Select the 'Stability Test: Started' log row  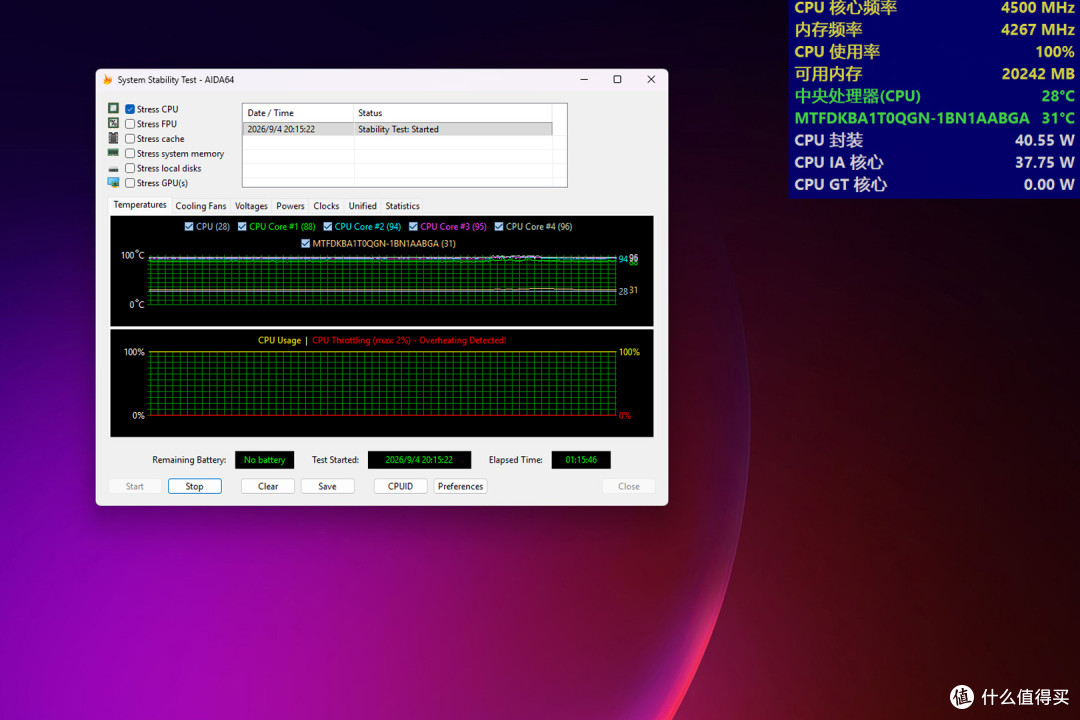tap(397, 129)
